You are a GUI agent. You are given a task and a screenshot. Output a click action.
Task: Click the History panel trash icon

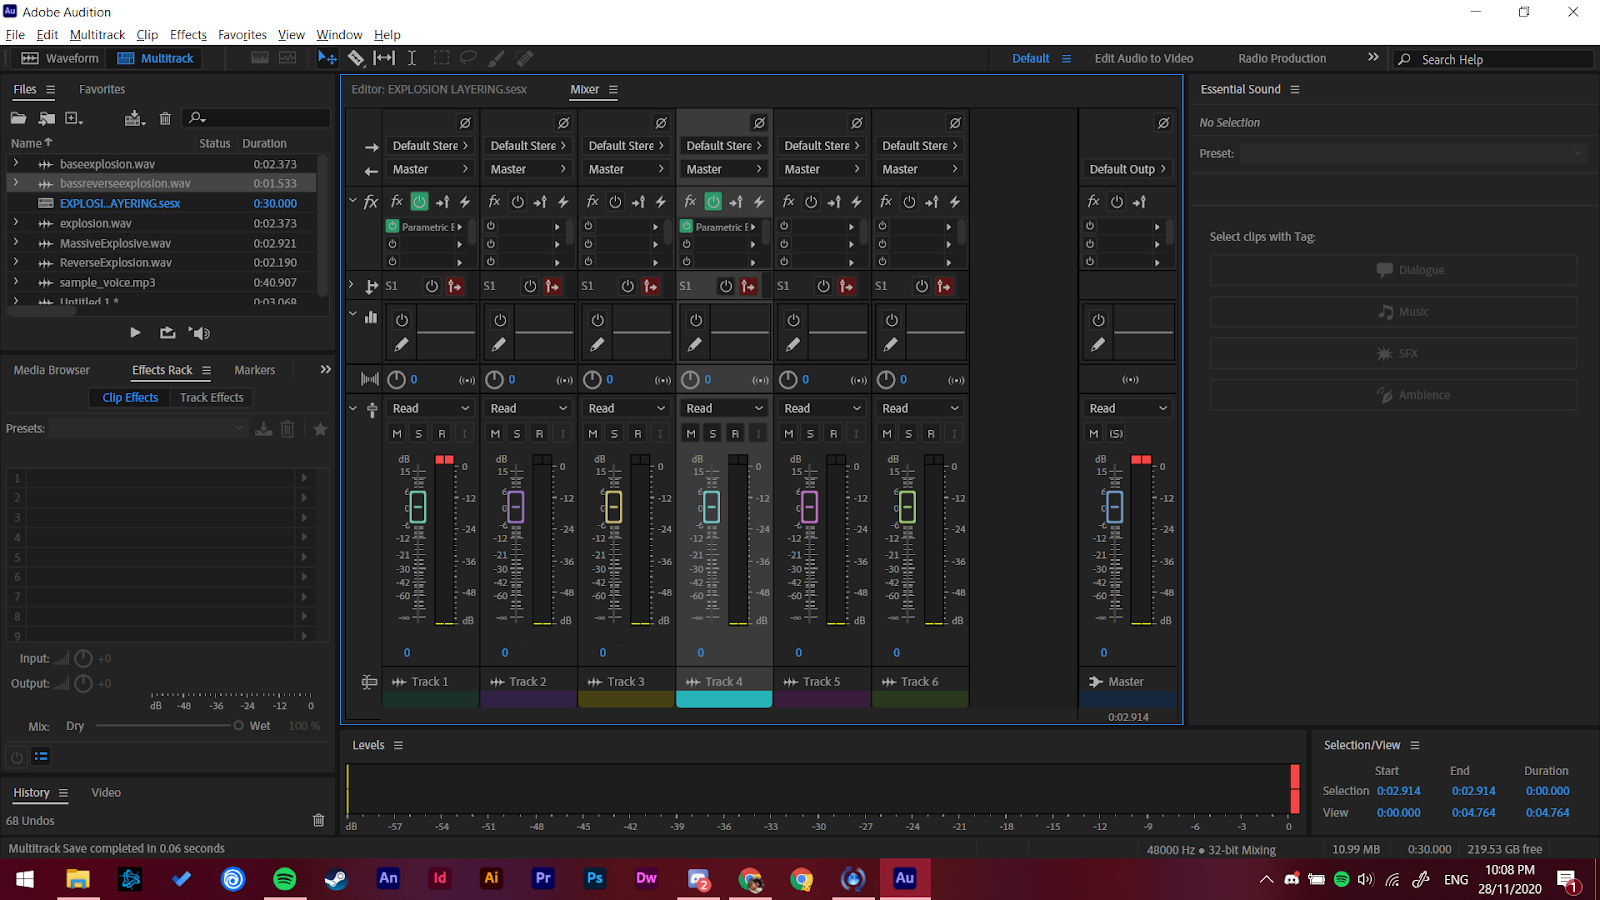tap(318, 820)
